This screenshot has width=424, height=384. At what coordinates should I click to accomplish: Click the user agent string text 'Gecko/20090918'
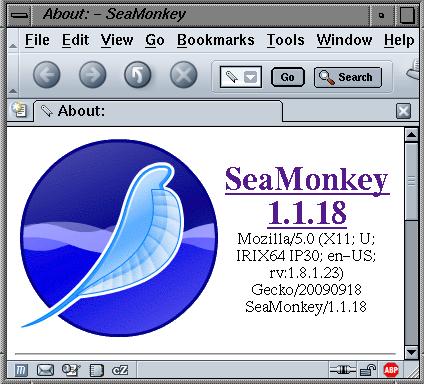(306, 289)
